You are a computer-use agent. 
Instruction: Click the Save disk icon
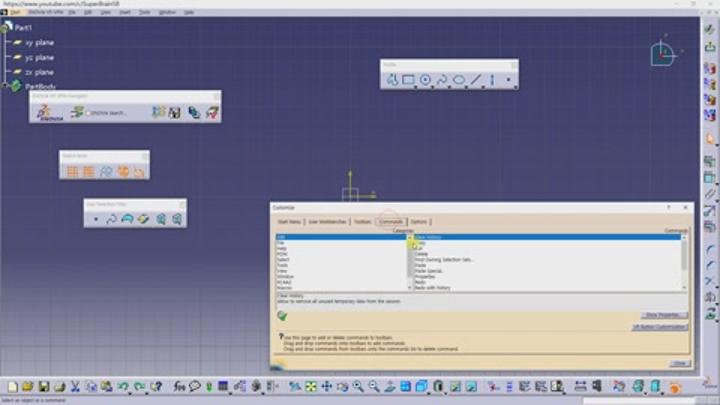pyautogui.click(x=44, y=387)
